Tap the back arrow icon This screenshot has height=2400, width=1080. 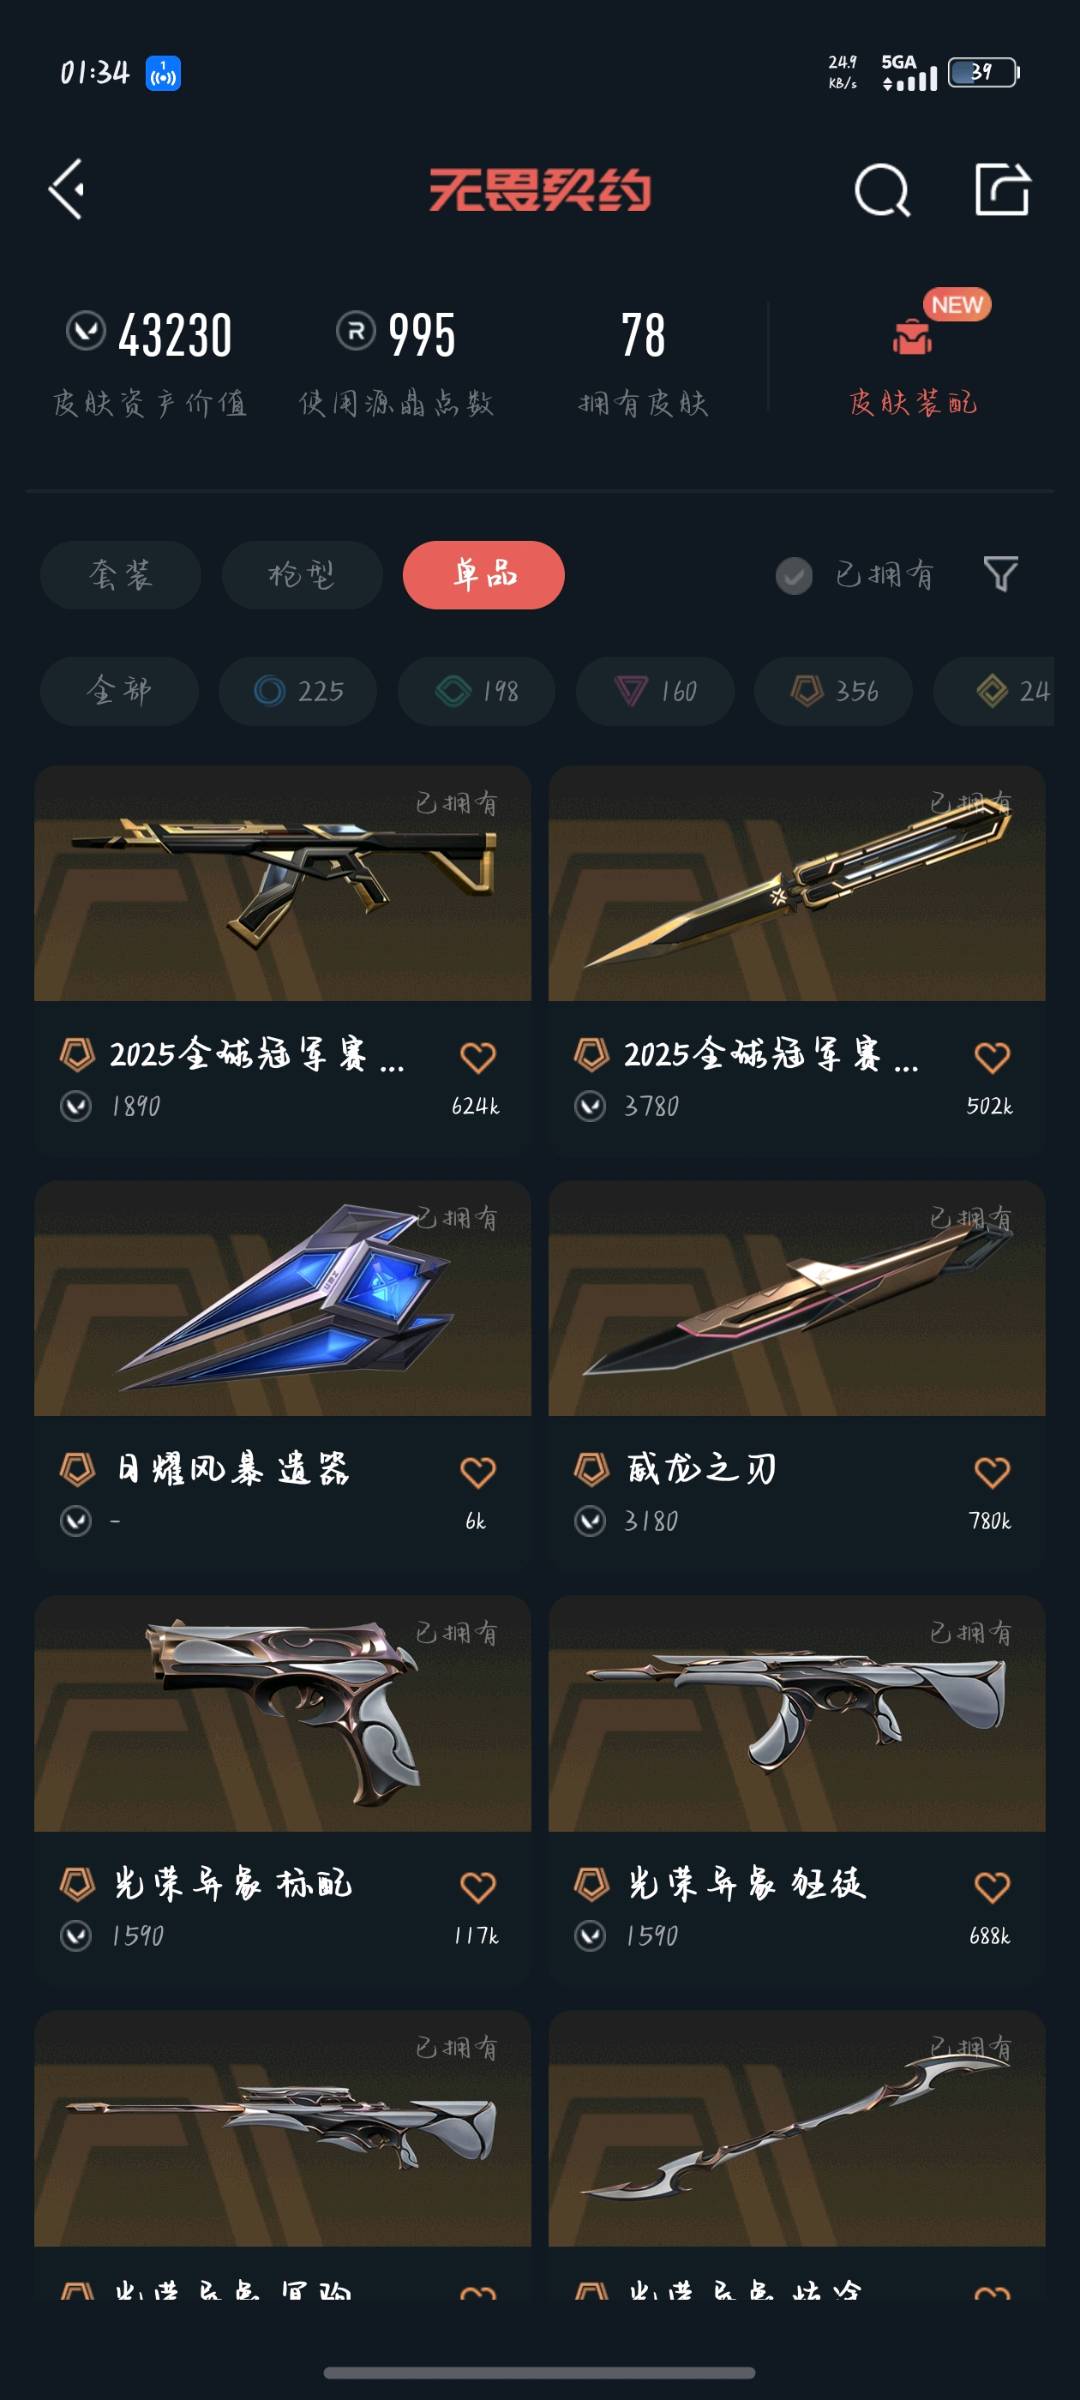(67, 189)
